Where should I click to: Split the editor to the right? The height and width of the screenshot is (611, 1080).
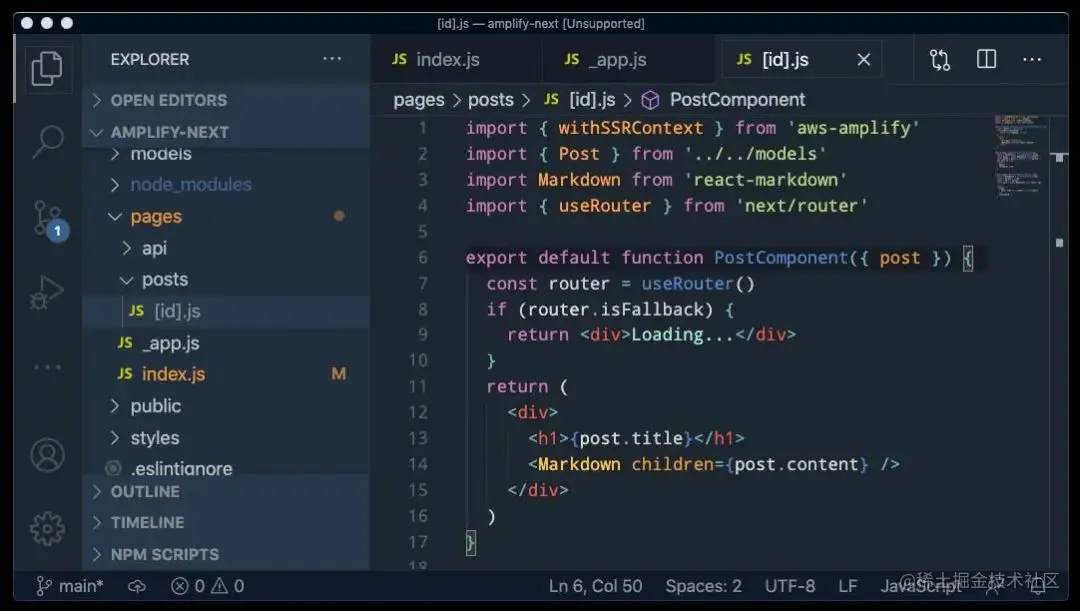click(x=986, y=59)
